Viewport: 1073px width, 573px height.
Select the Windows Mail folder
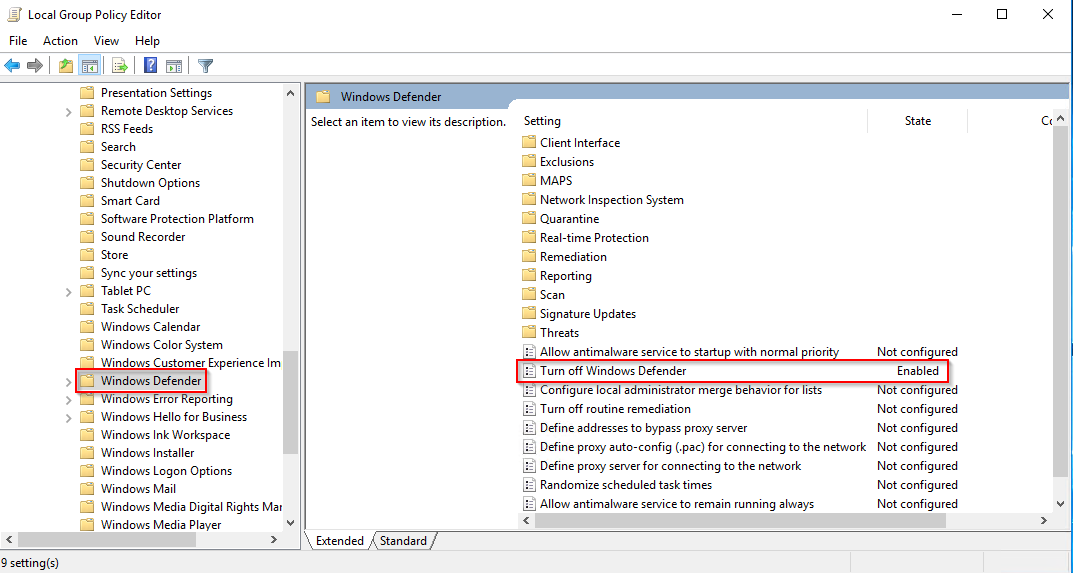click(x=138, y=489)
